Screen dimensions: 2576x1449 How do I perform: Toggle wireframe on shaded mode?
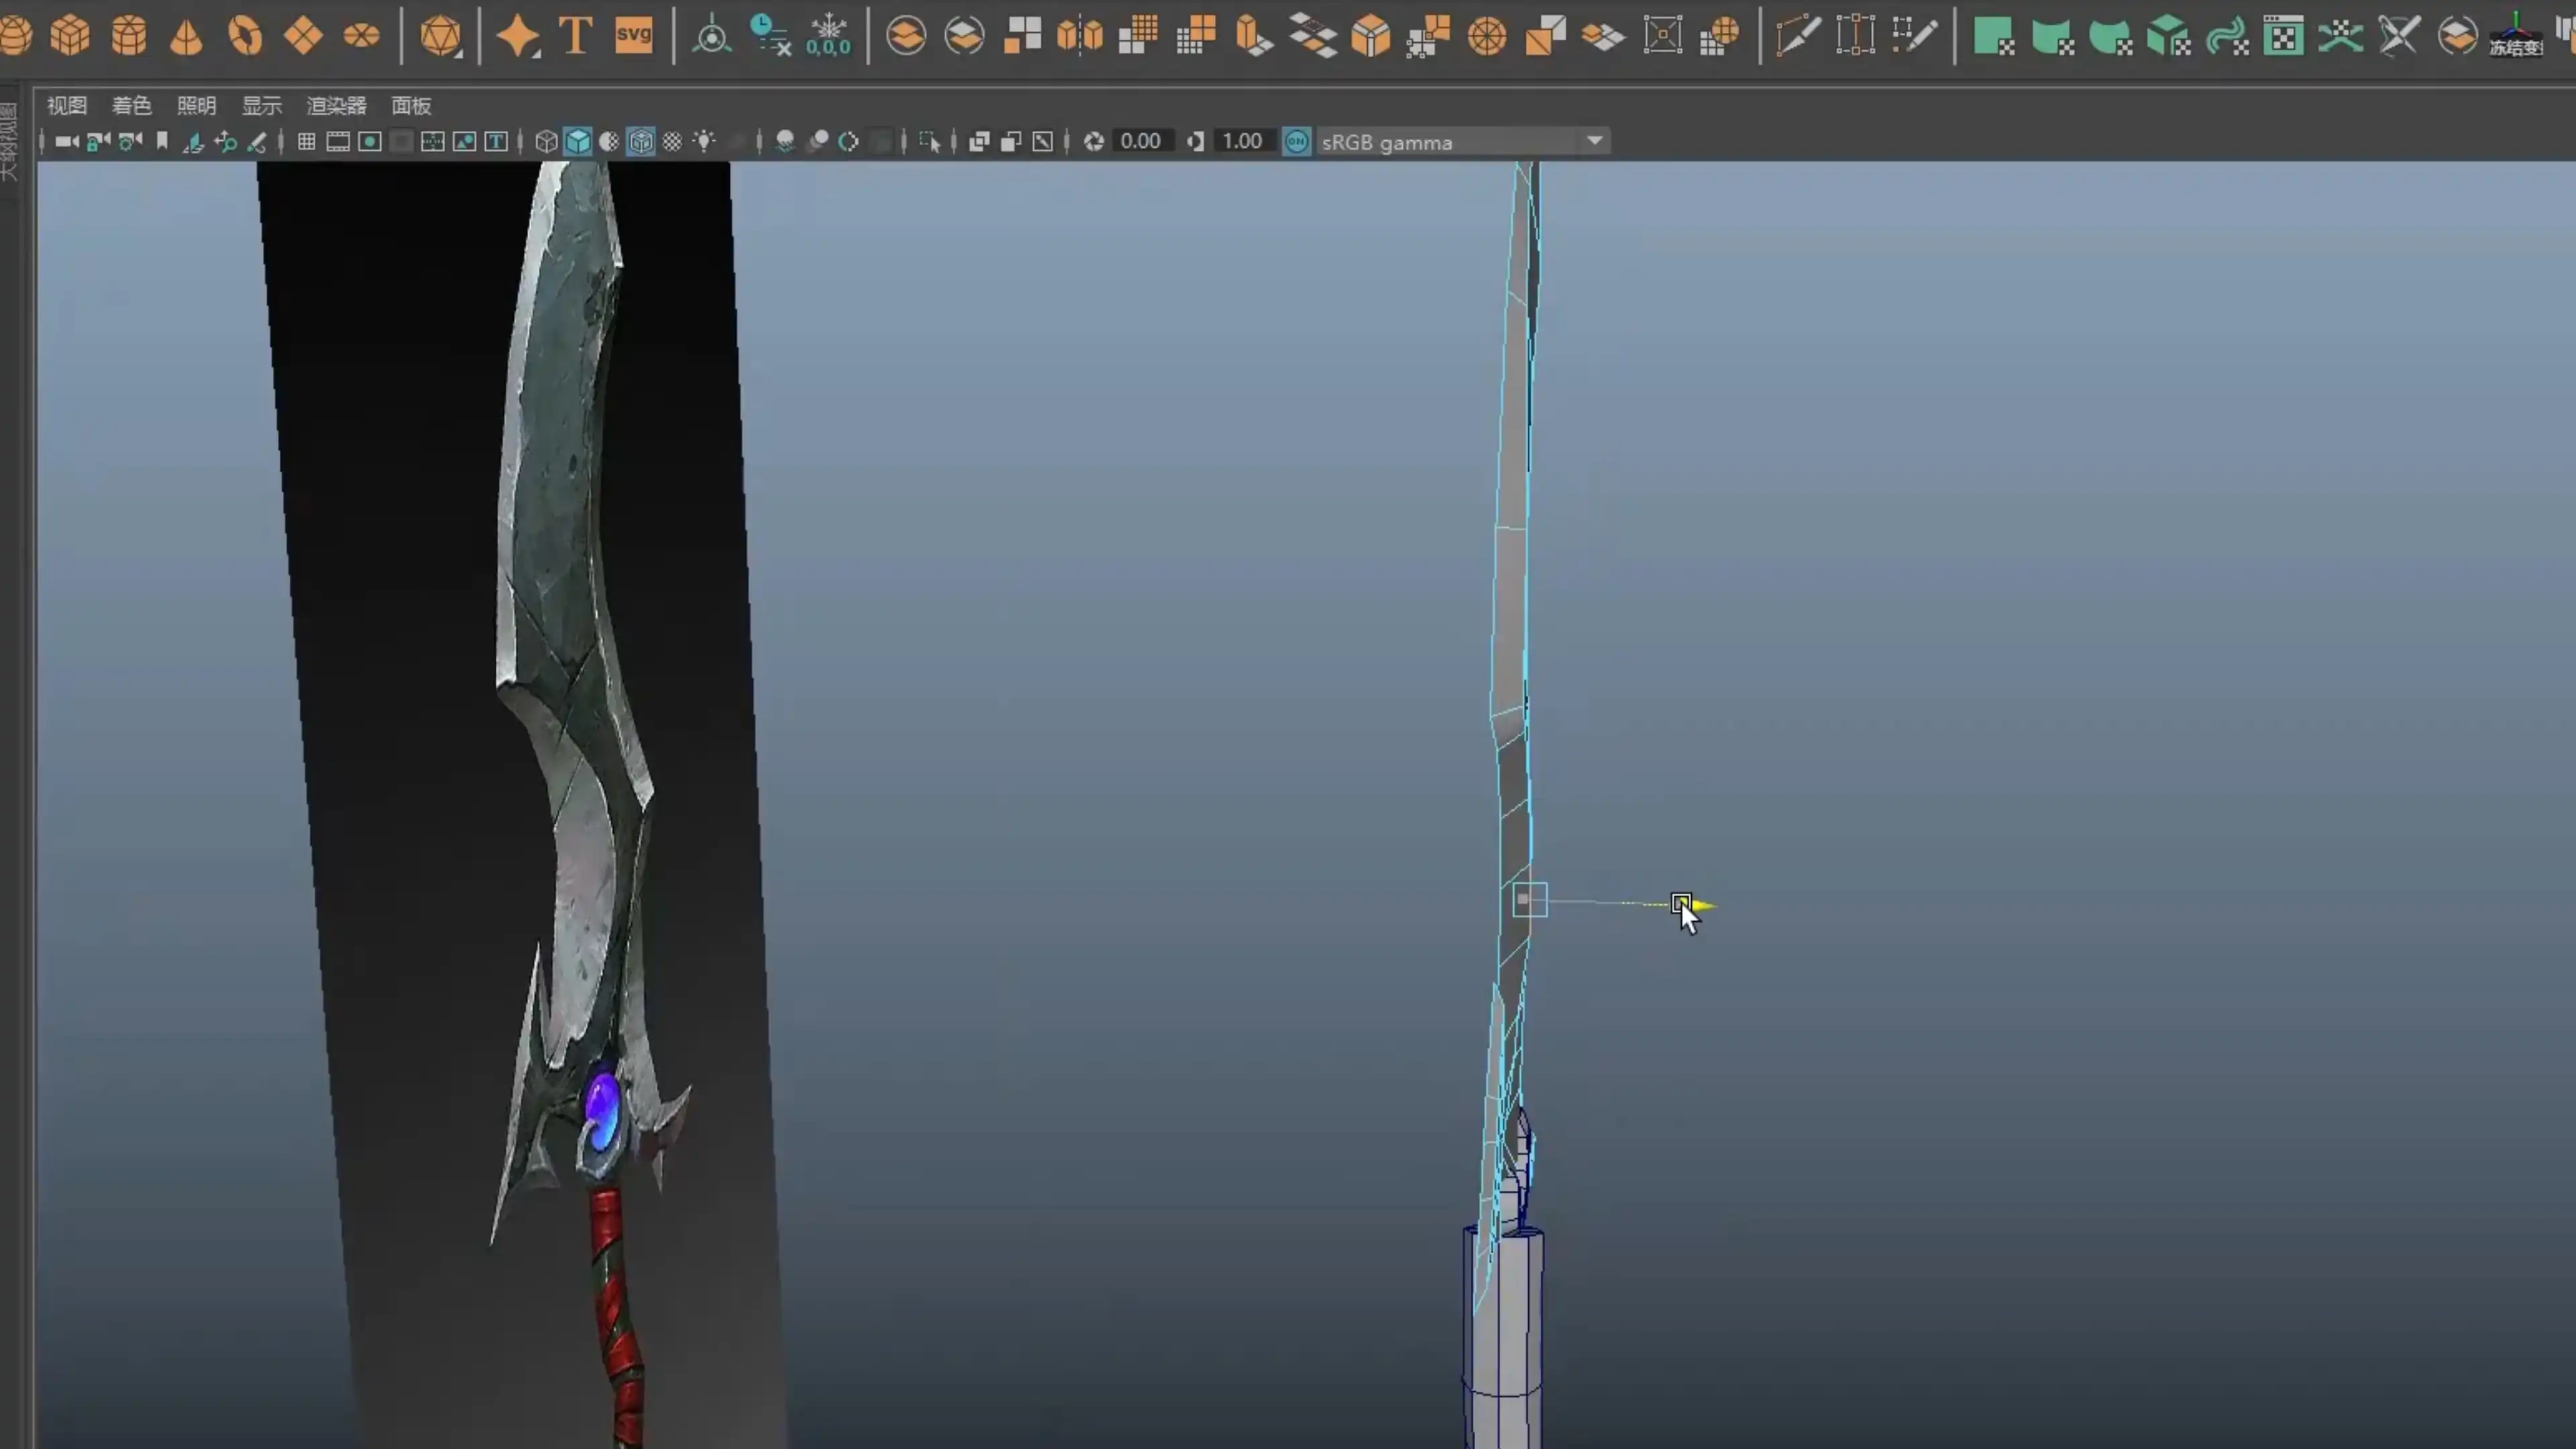pos(641,142)
